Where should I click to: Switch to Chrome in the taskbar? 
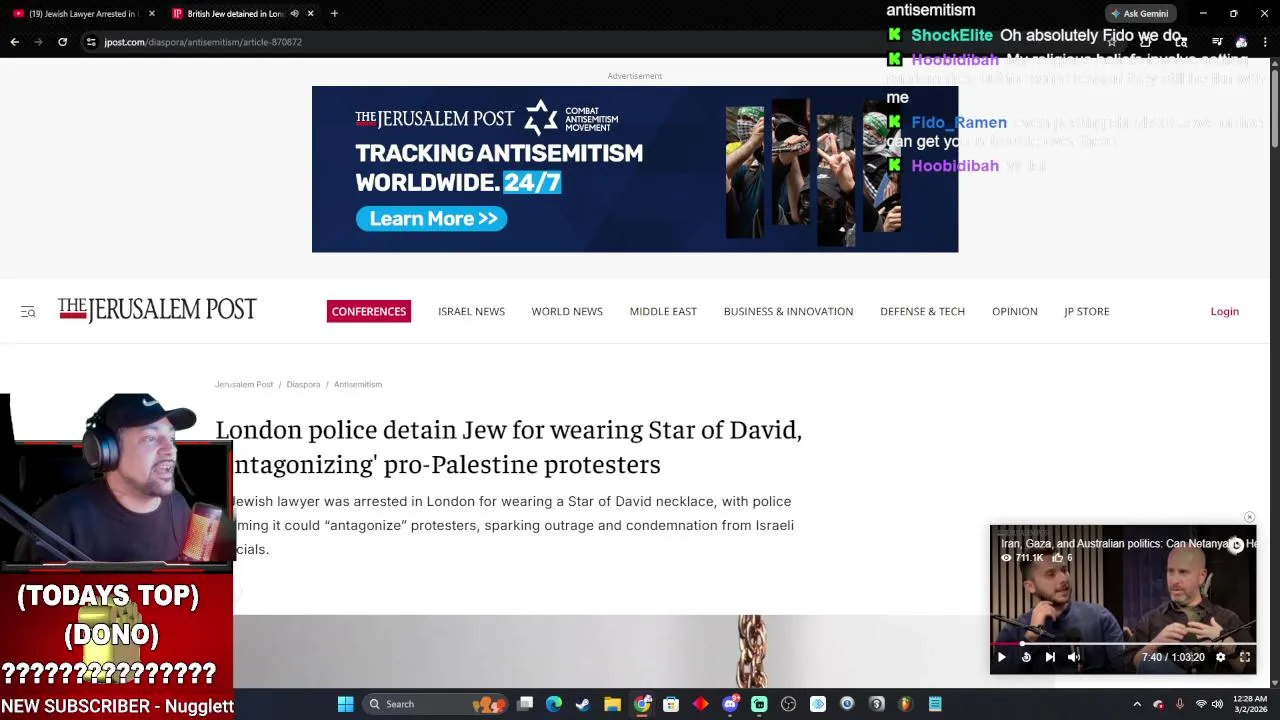pos(642,704)
